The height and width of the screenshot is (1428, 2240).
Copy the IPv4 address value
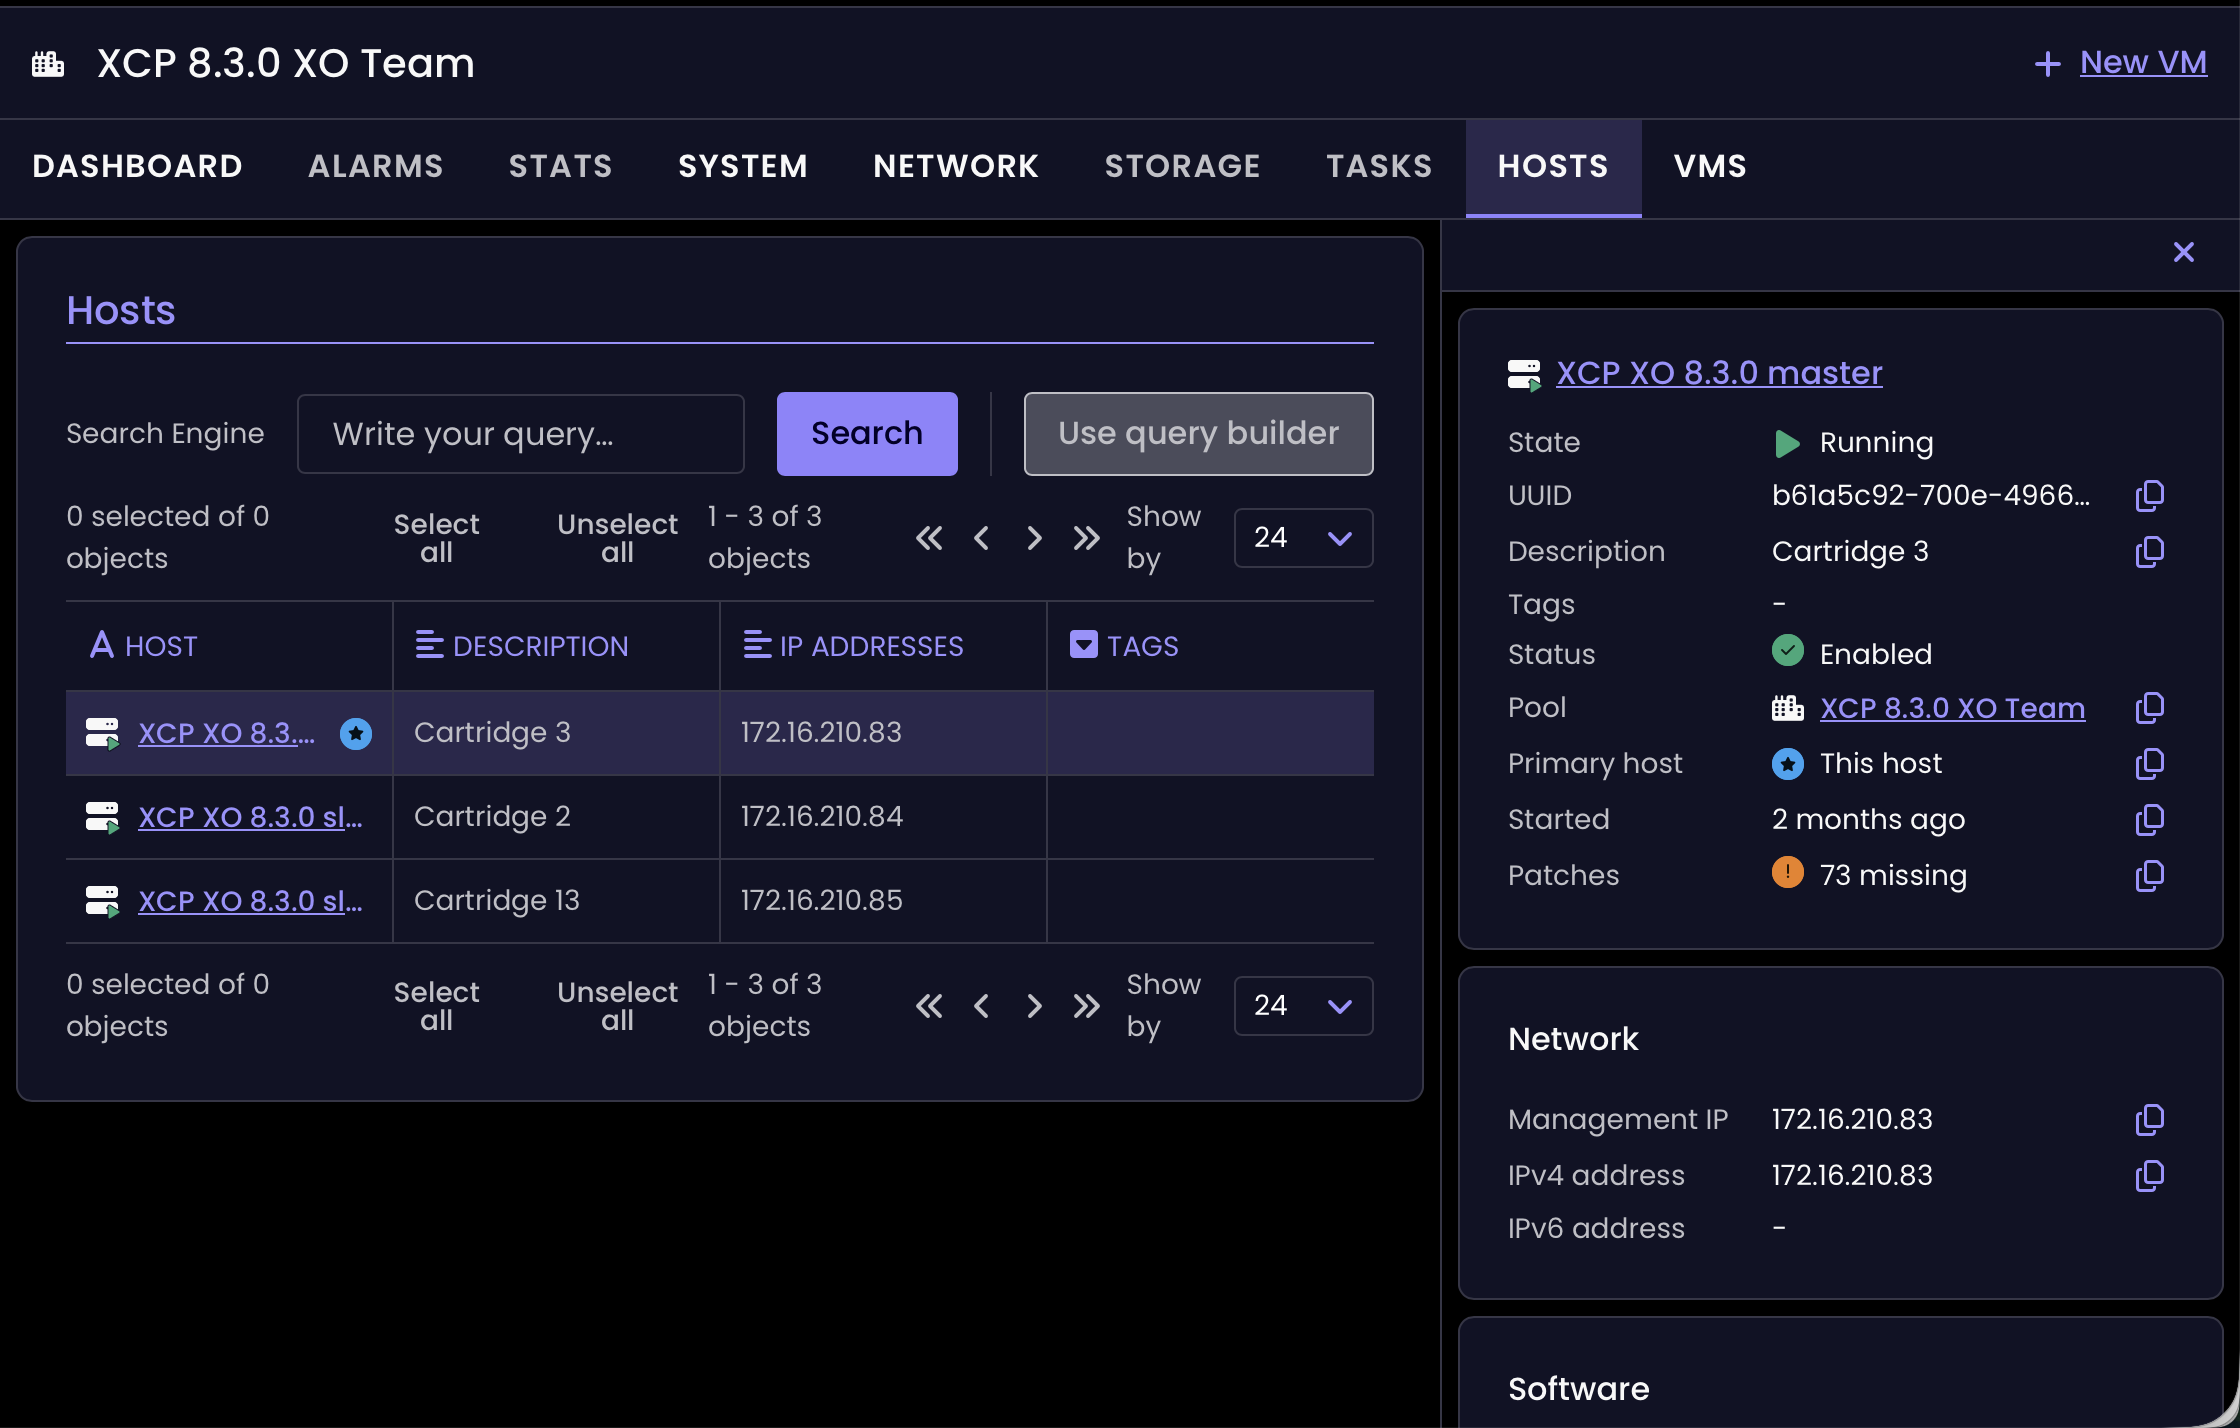(2149, 1176)
